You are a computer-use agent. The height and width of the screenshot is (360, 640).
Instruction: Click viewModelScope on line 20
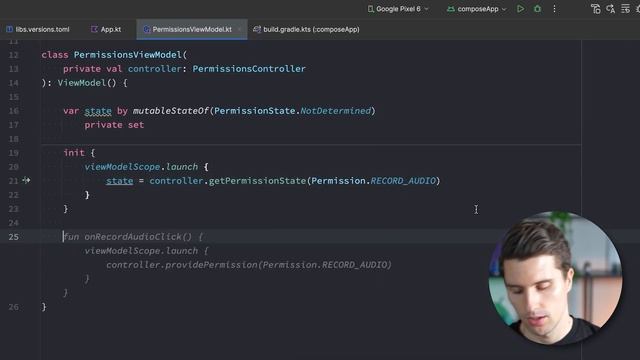[x=122, y=167]
